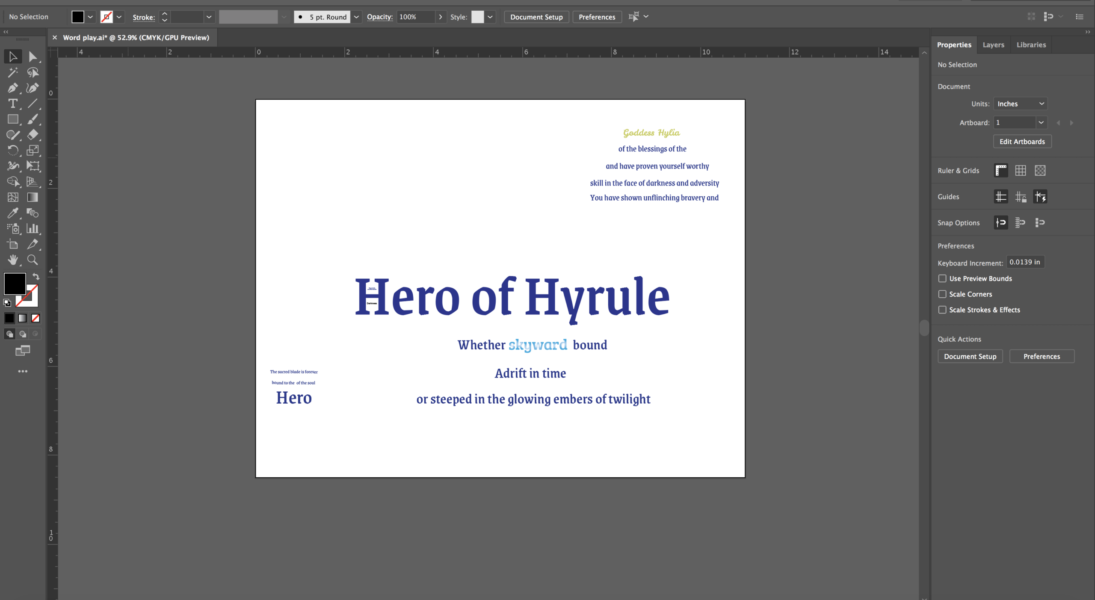Enable the Scale Corners checkbox
Image resolution: width=1095 pixels, height=600 pixels.
pyautogui.click(x=941, y=293)
